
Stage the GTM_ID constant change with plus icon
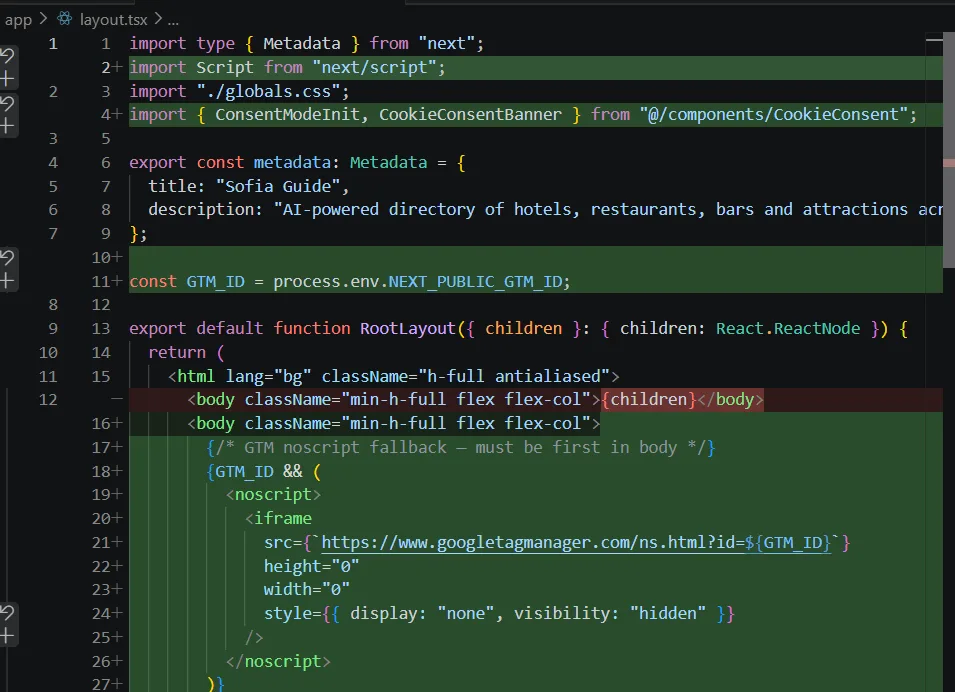(x=7, y=281)
